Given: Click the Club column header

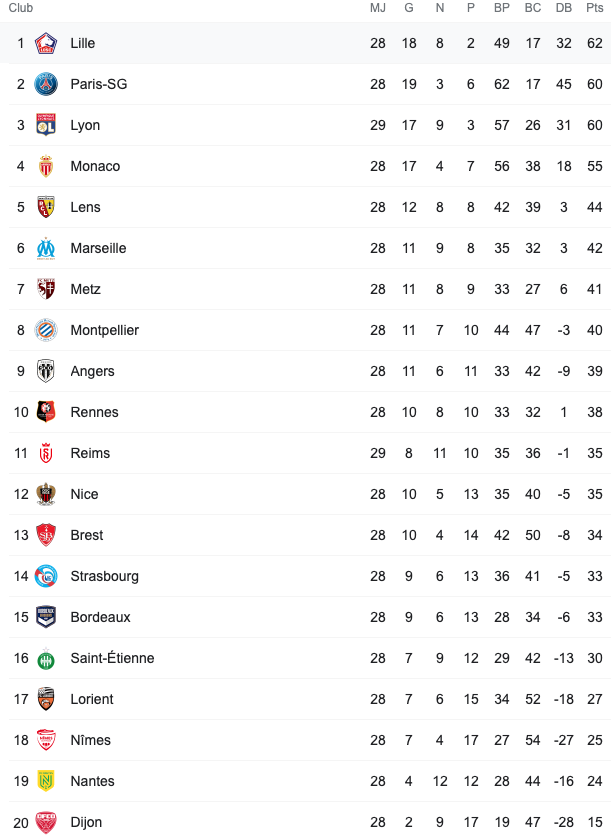Looking at the screenshot, I should click(21, 8).
